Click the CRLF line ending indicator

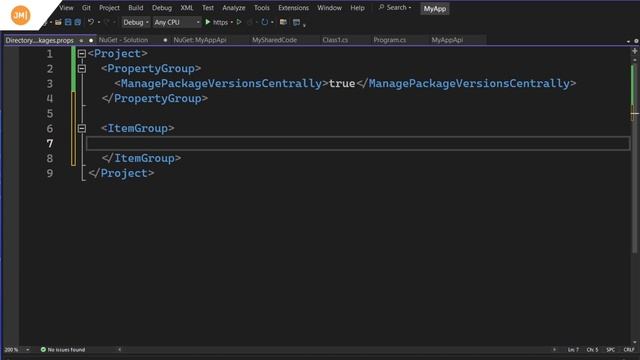(x=629, y=349)
